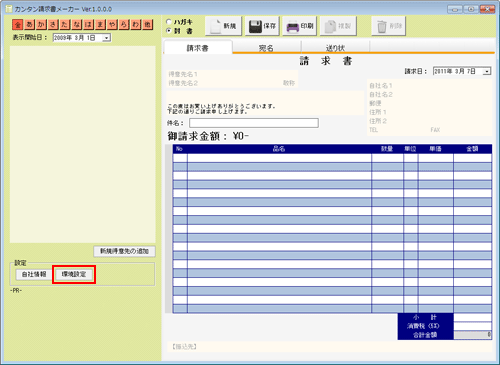
Task: Click the 御請求金額 amount text
Action: (208, 136)
